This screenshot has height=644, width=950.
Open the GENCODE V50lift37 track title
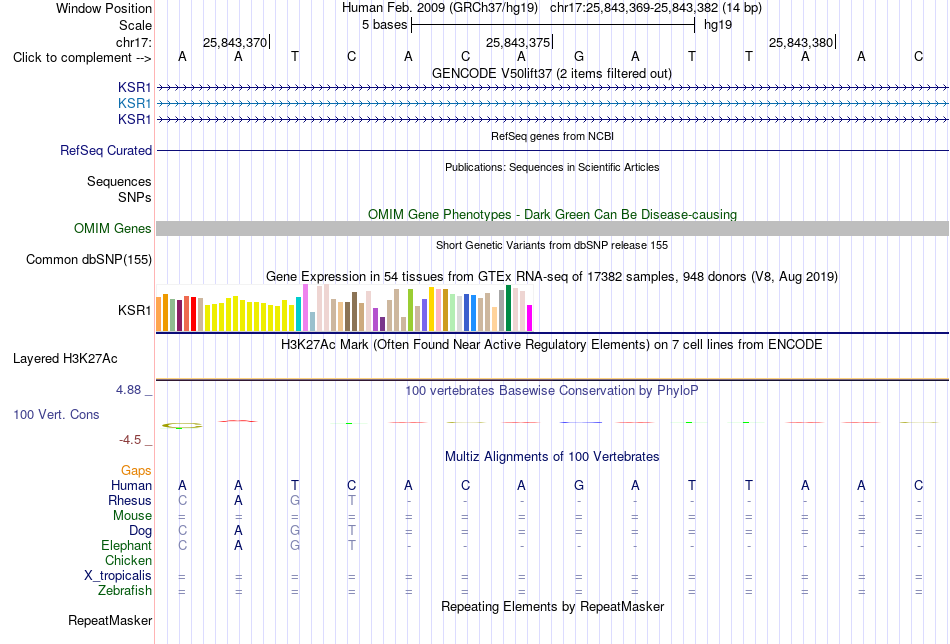point(551,73)
